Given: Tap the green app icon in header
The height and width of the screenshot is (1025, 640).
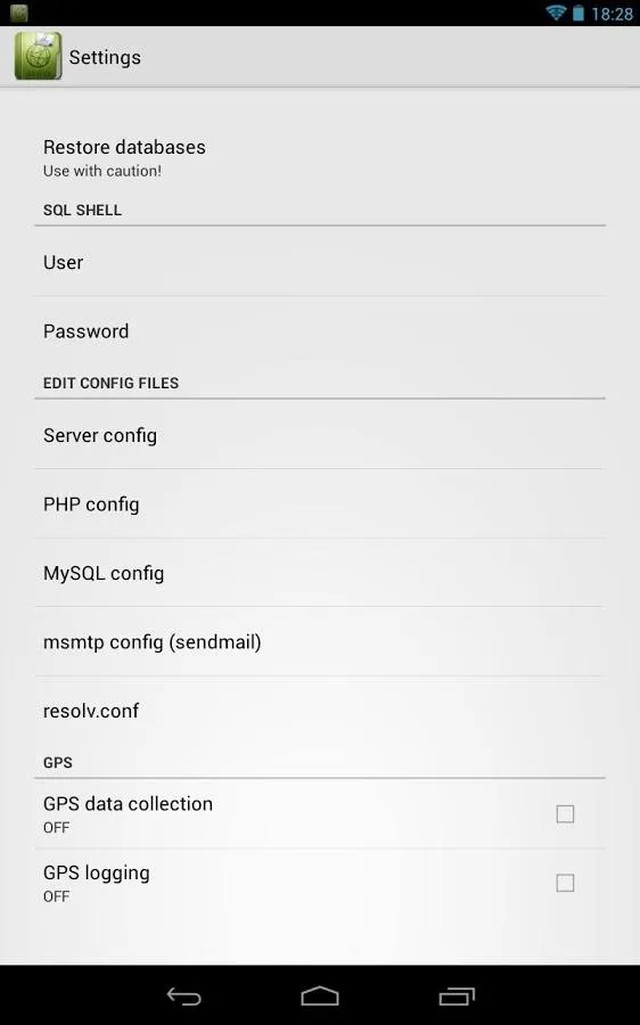Looking at the screenshot, I should (37, 56).
